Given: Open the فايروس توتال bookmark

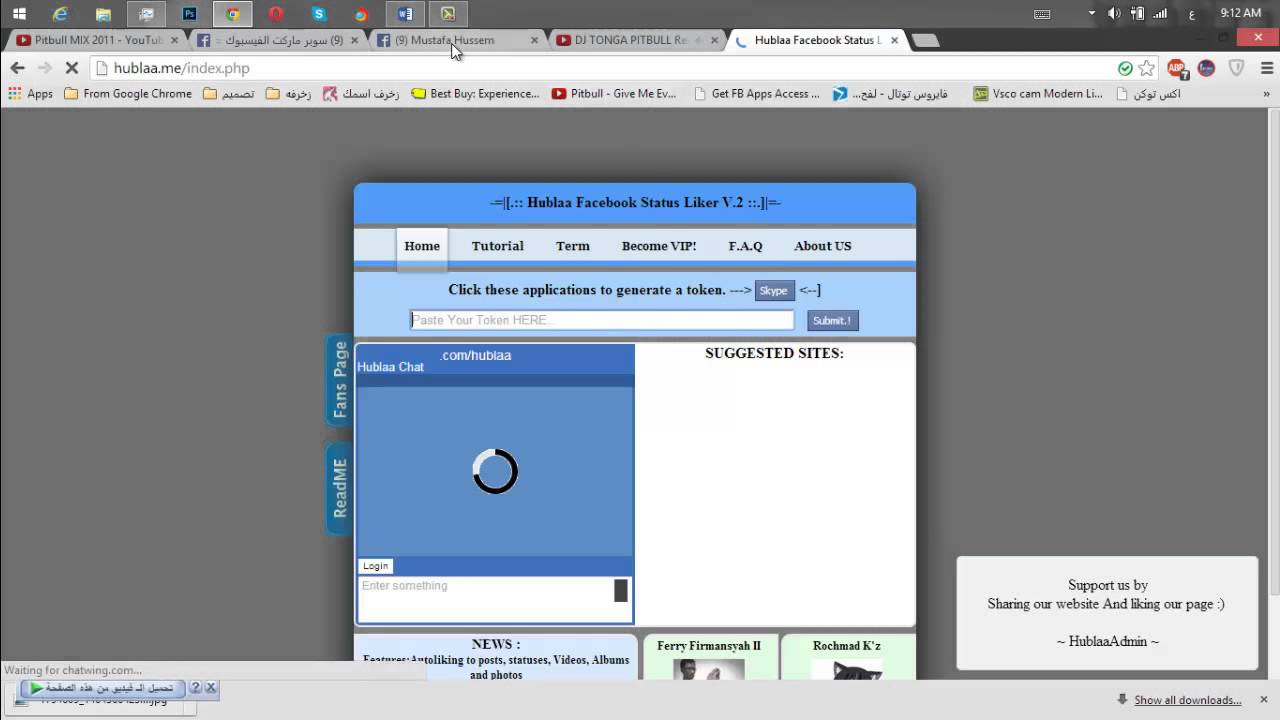Looking at the screenshot, I should (890, 93).
